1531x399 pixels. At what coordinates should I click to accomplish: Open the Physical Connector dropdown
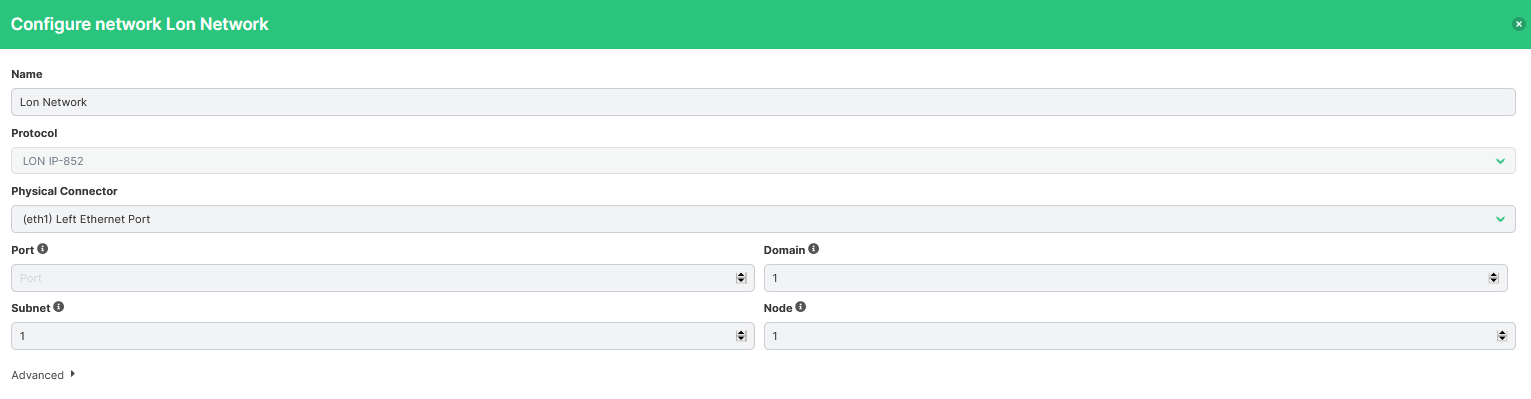click(x=763, y=218)
